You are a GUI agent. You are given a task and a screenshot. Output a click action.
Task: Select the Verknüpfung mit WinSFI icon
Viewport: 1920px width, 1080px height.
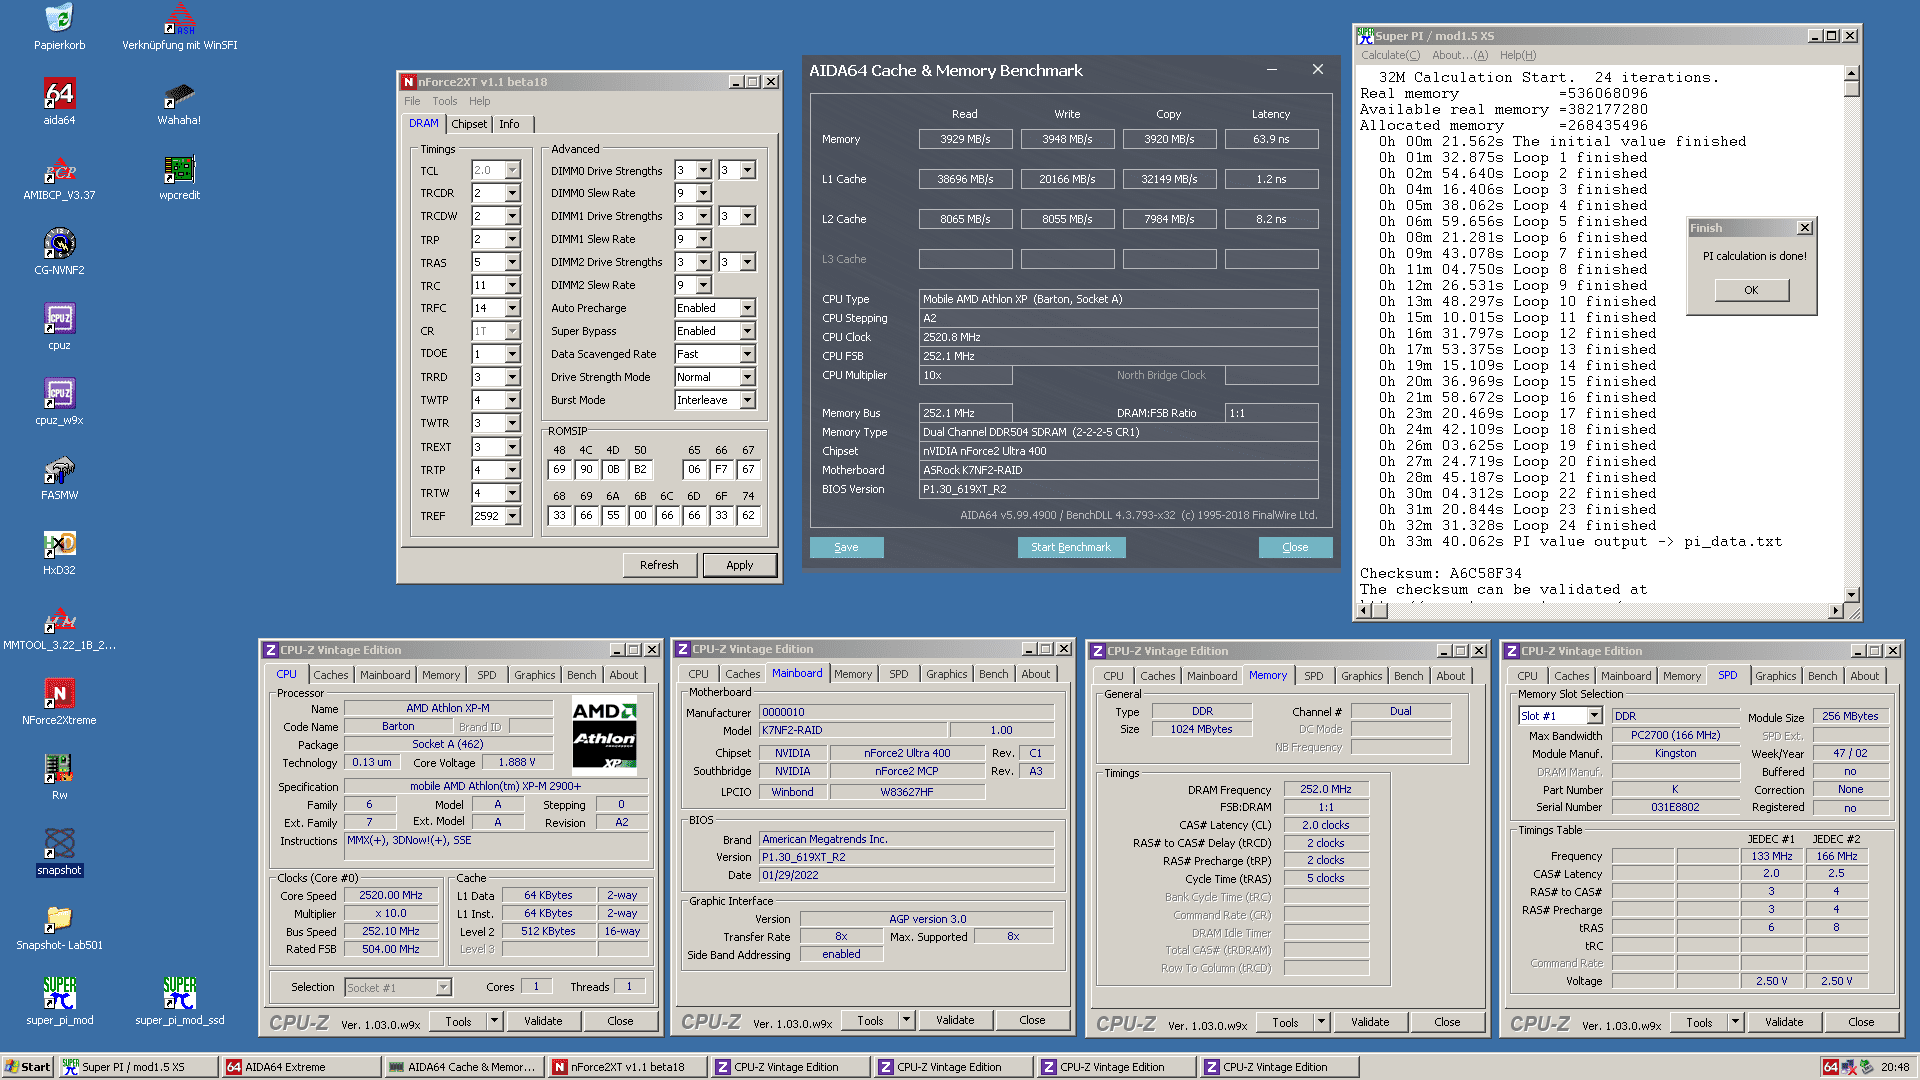pyautogui.click(x=179, y=27)
